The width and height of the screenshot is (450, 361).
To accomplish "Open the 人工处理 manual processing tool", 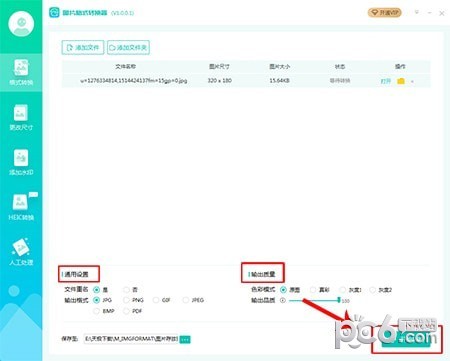I will pyautogui.click(x=21, y=252).
